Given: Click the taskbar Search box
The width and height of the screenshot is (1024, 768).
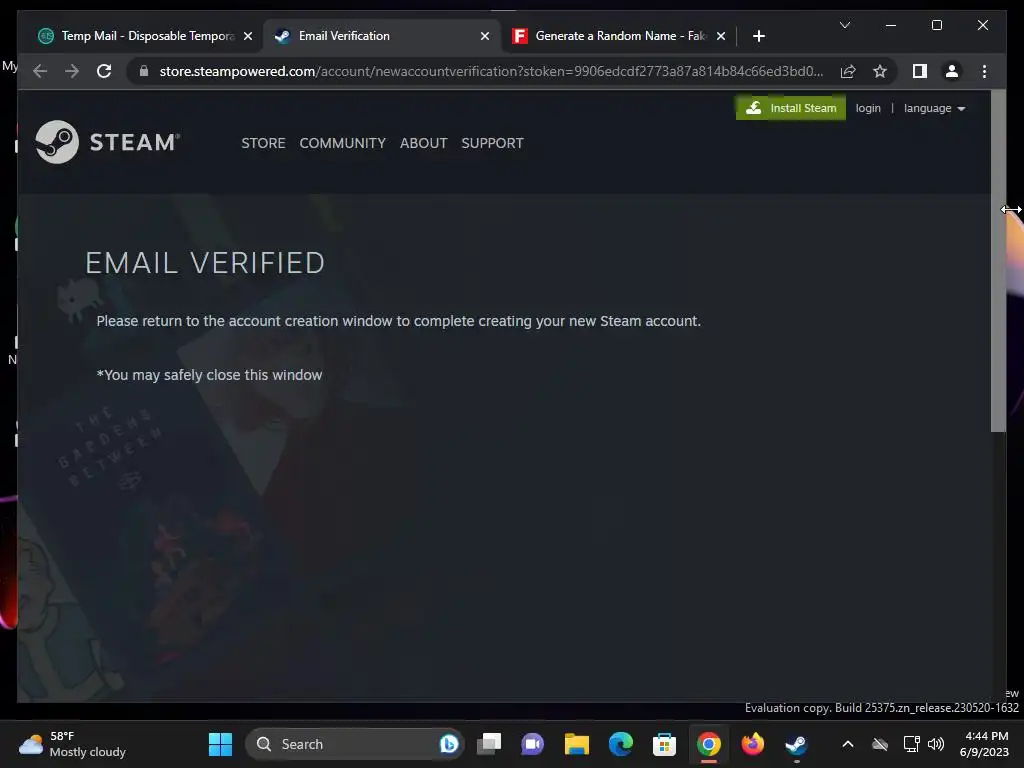Looking at the screenshot, I should [x=354, y=744].
